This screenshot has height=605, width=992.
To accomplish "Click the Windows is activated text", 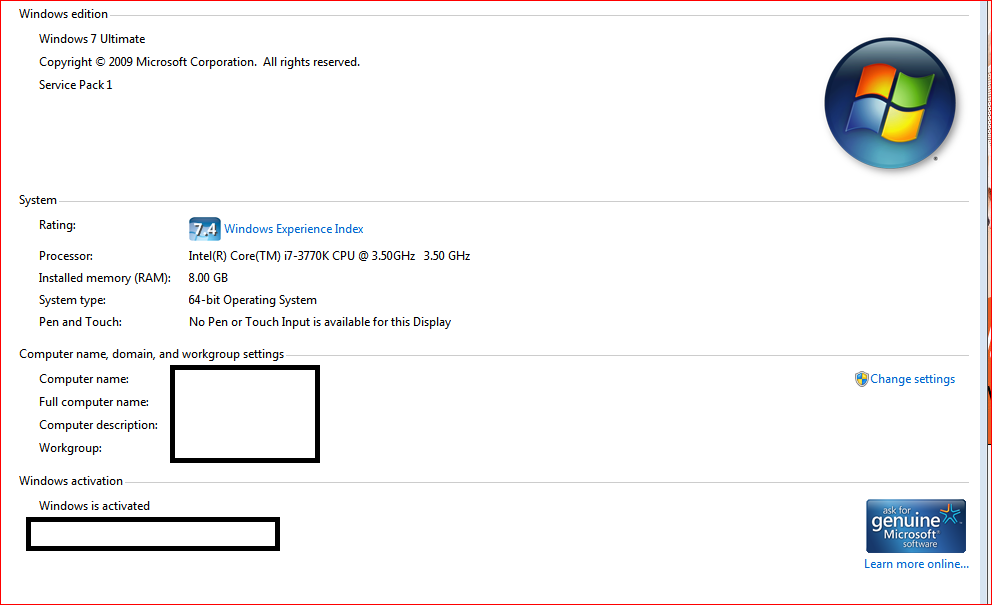I will (x=94, y=506).
